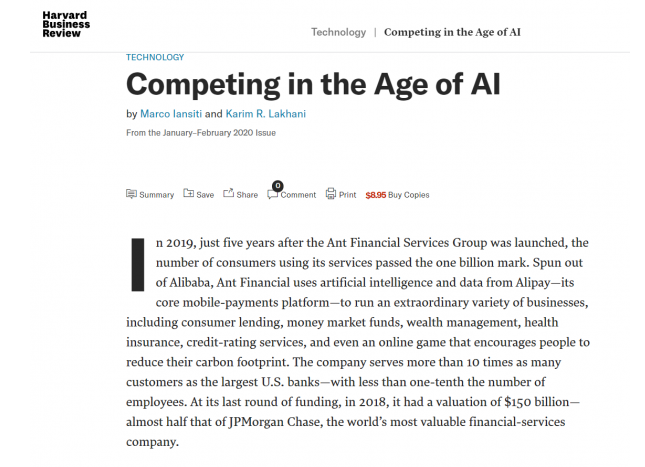Select the Competing in the Age of AI breadcrumb
This screenshot has height=467, width=645.
click(x=452, y=32)
